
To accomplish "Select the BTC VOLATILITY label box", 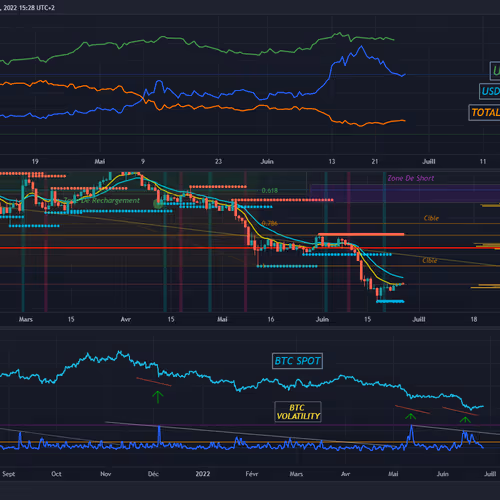I will 298,412.
